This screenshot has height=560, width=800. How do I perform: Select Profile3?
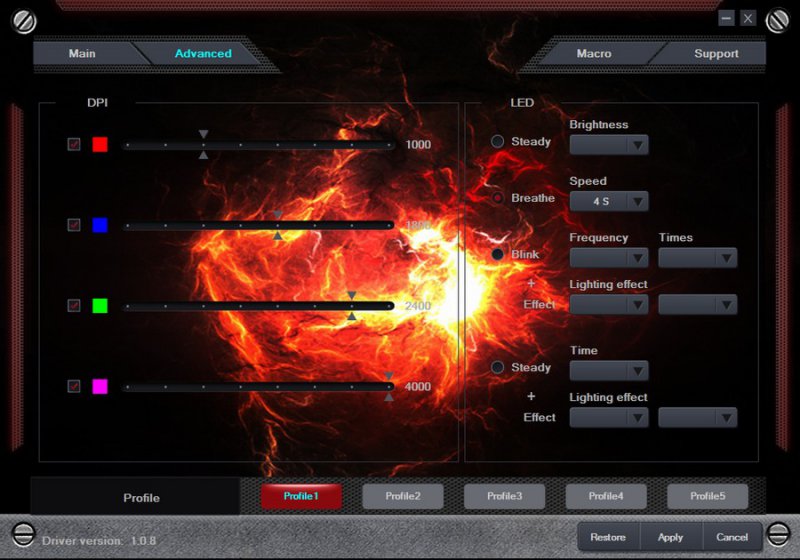[505, 496]
